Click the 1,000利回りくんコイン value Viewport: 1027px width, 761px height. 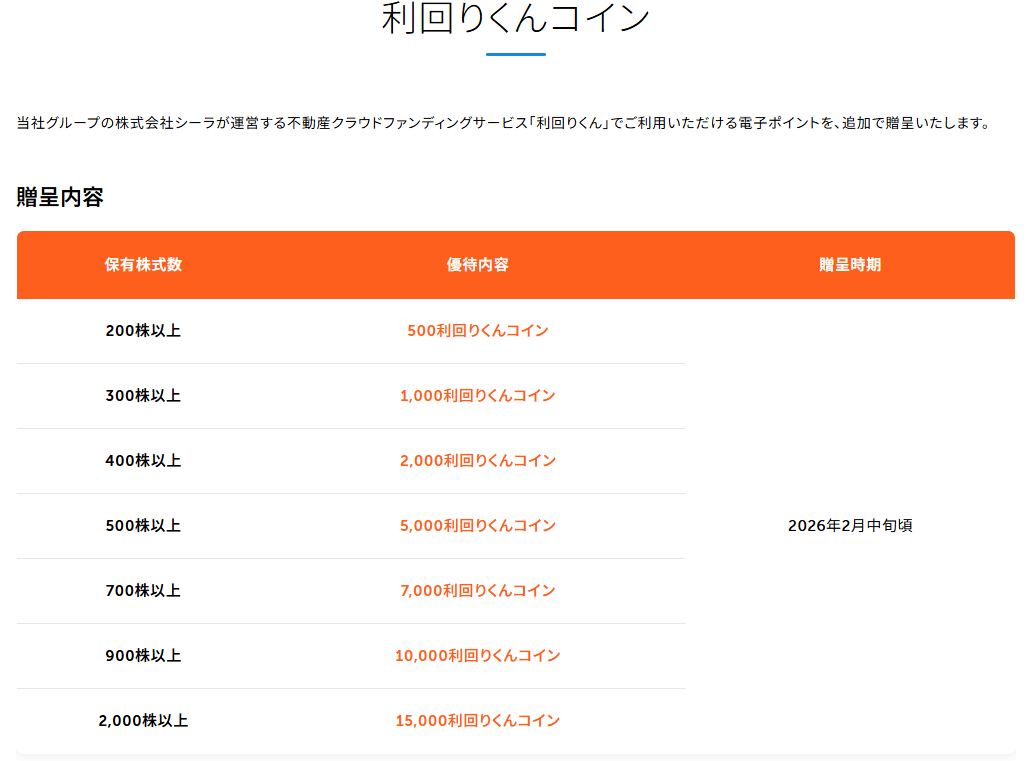point(477,396)
